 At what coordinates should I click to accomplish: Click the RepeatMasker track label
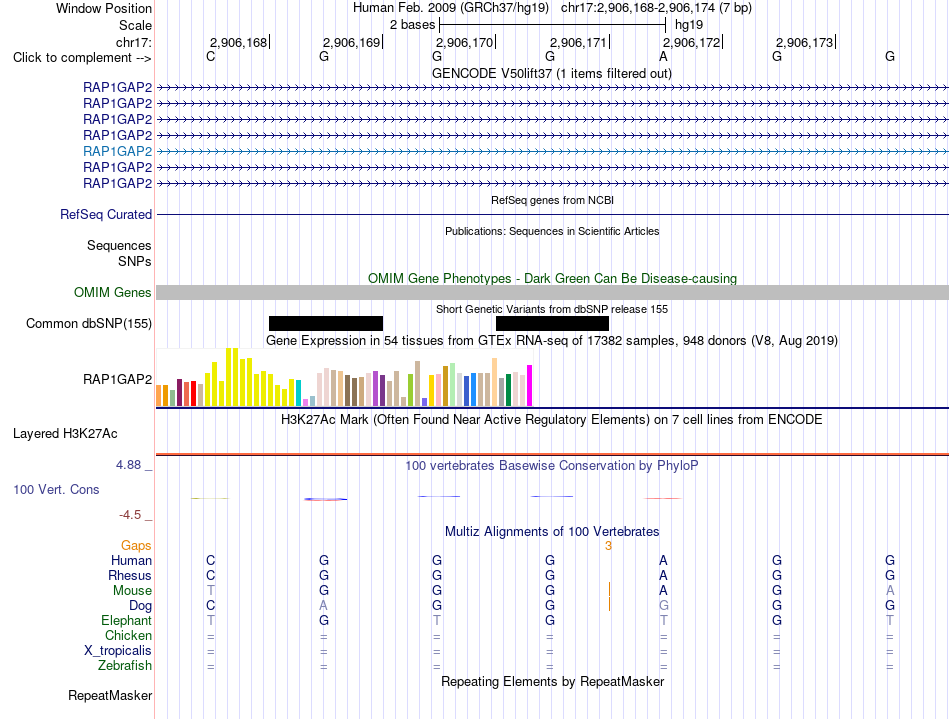110,695
